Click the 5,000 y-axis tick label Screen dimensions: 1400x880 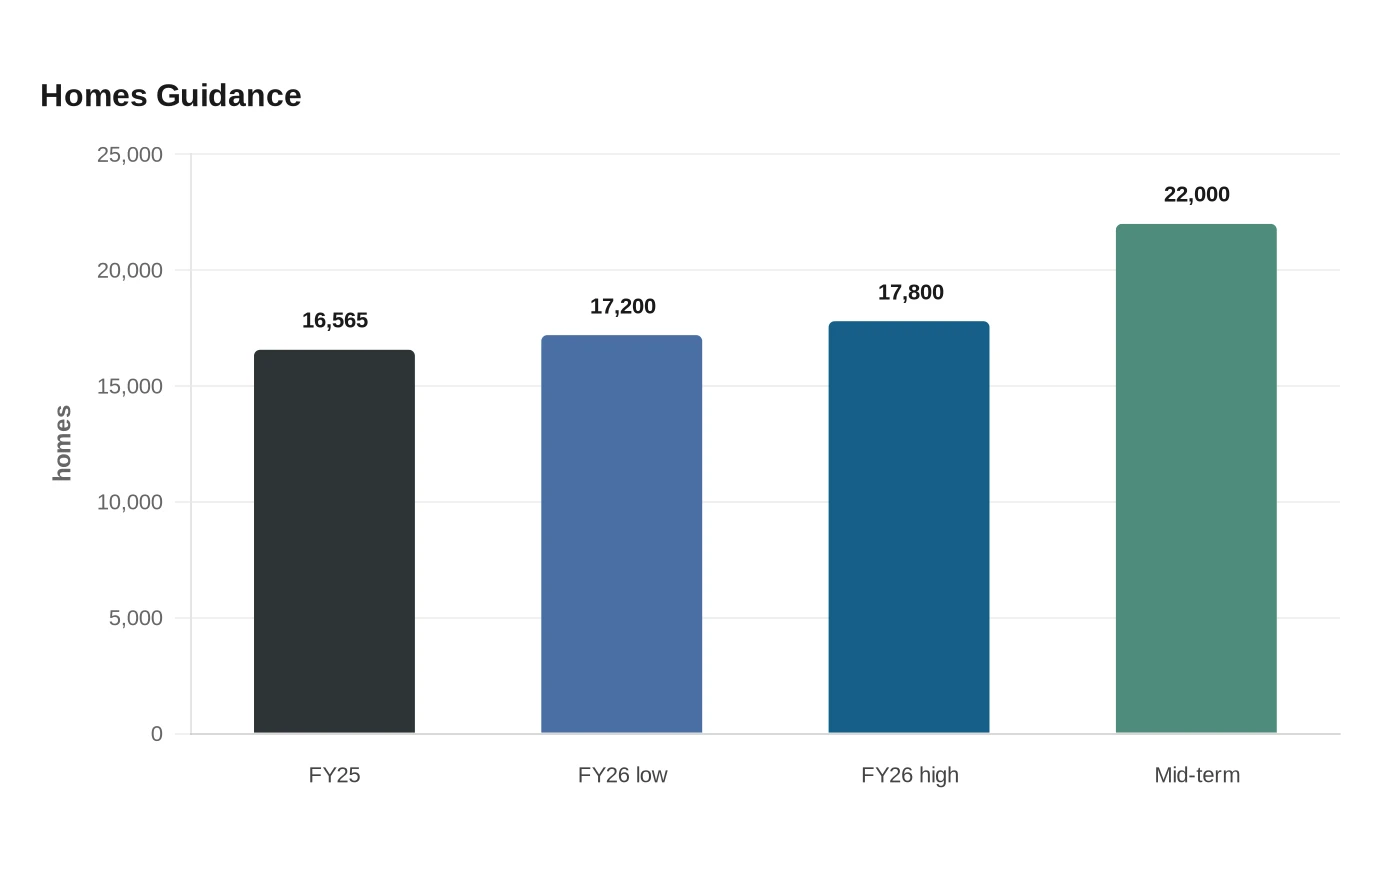click(x=136, y=618)
